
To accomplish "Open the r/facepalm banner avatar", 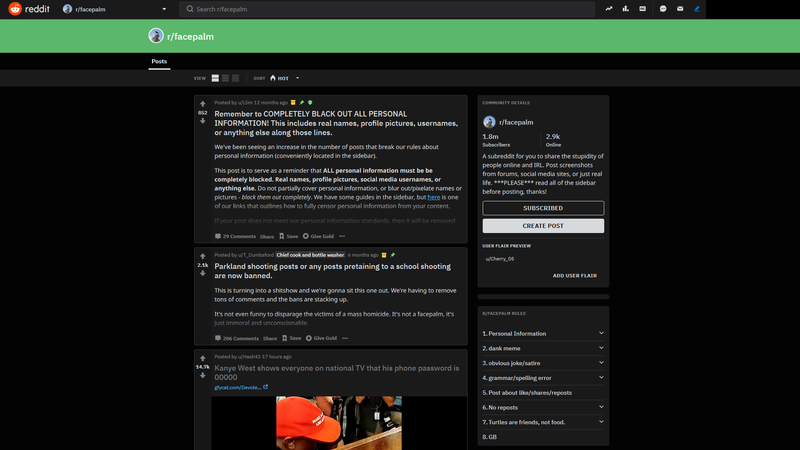I will coord(156,36).
